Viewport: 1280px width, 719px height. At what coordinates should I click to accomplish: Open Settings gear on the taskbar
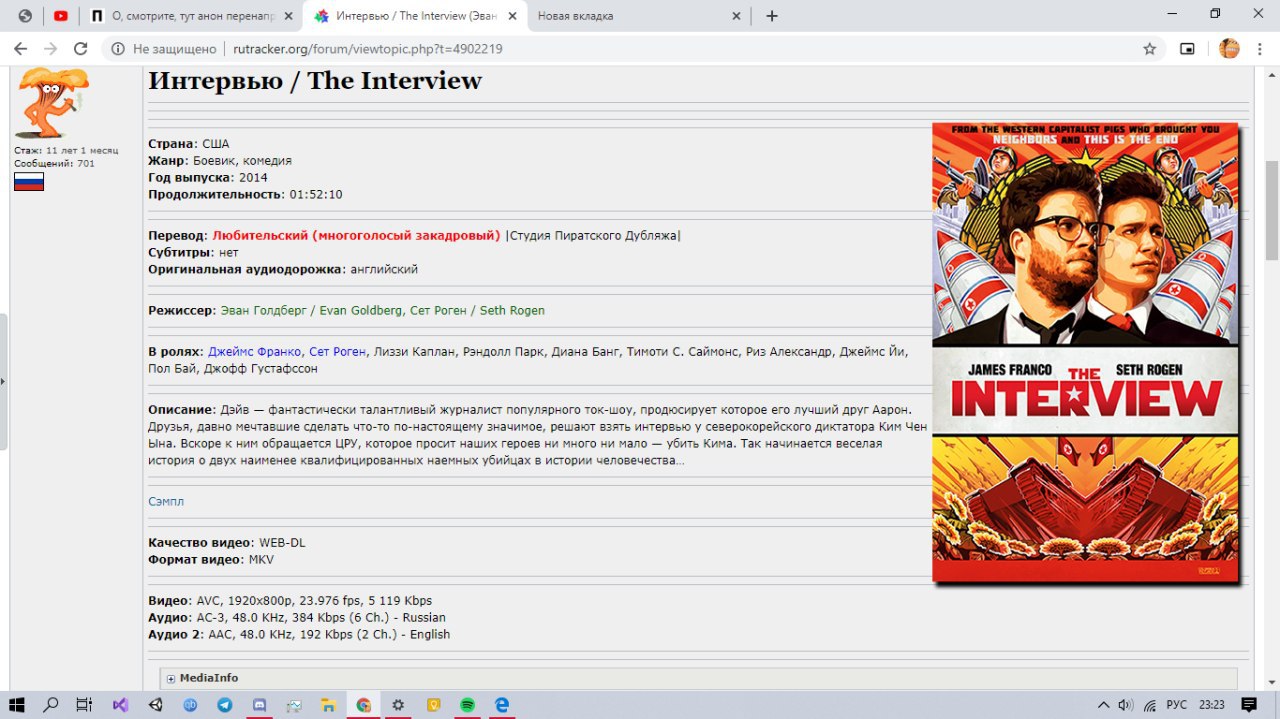point(398,705)
